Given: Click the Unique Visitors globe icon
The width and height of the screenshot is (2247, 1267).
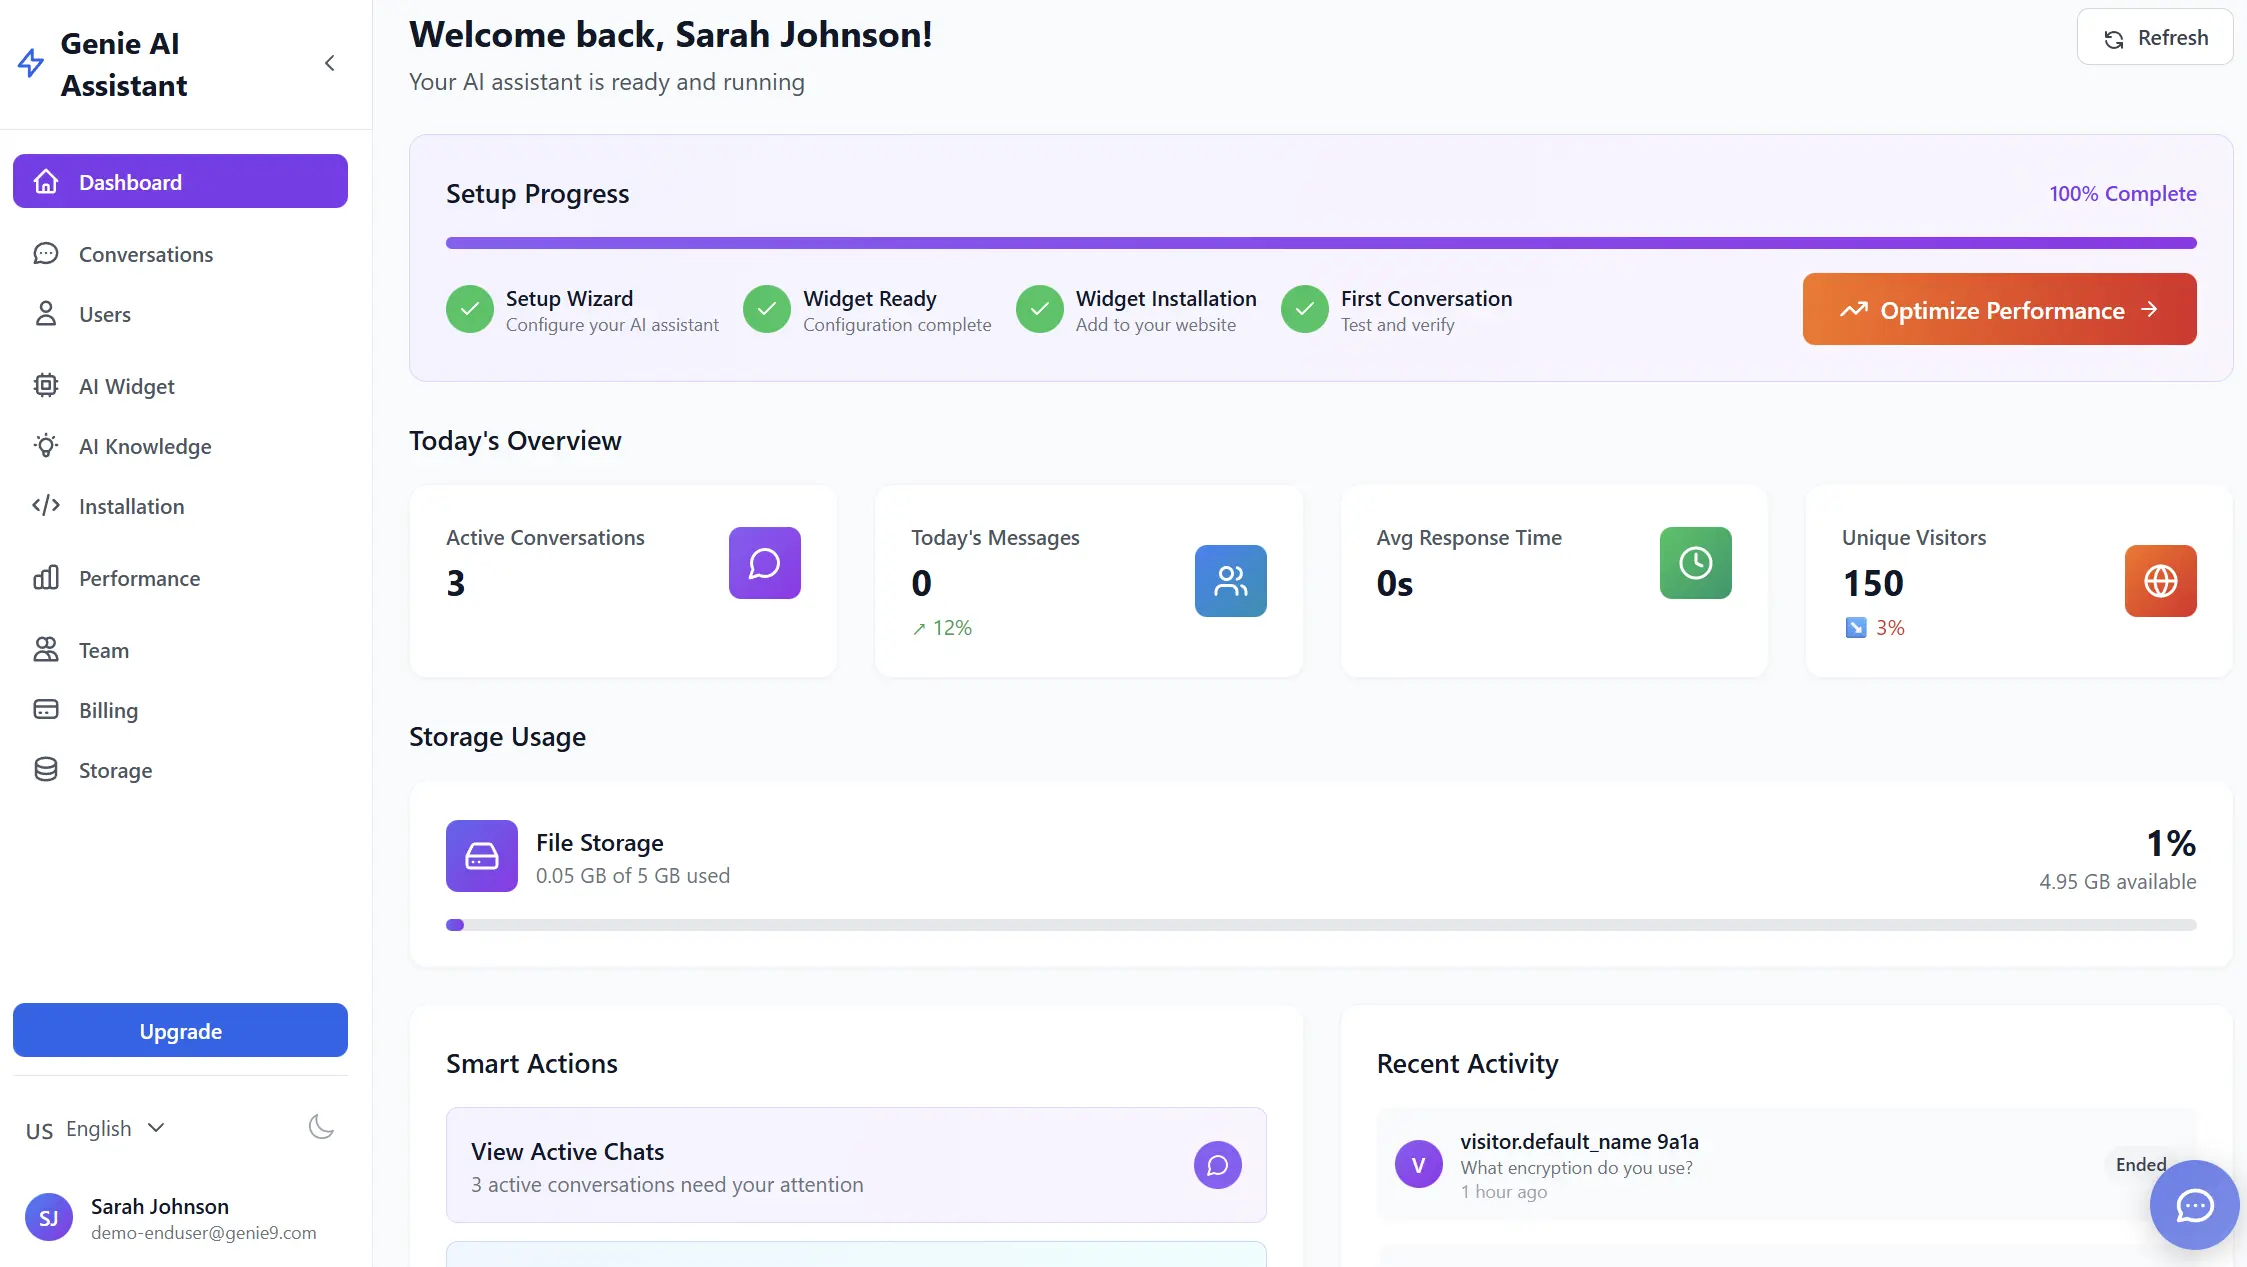Looking at the screenshot, I should tap(2161, 581).
